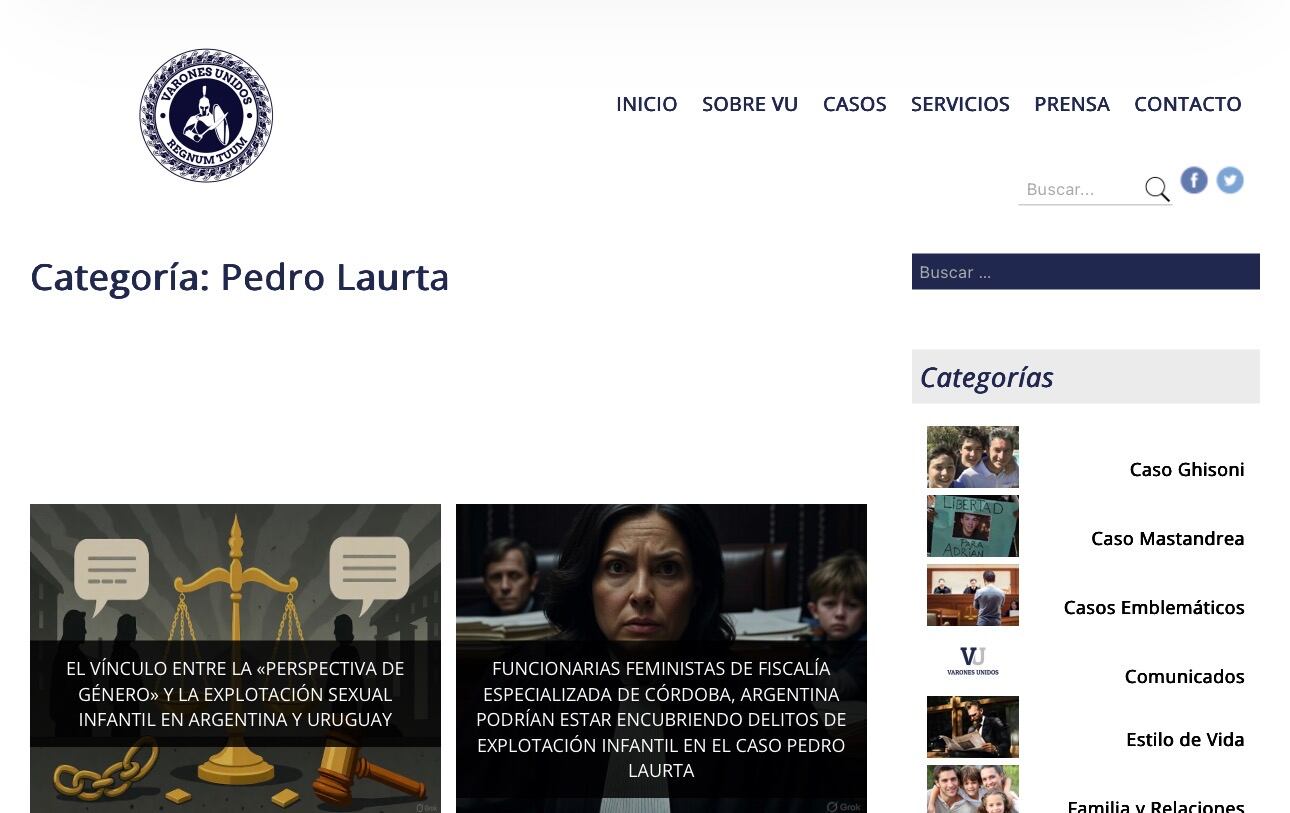Viewport: 1290px width, 813px height.
Task: Open the INICIO menu item
Action: [x=646, y=104]
